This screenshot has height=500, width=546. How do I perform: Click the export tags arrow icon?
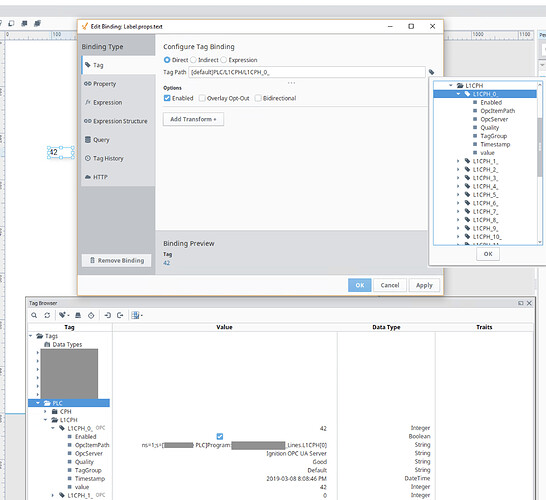120,315
